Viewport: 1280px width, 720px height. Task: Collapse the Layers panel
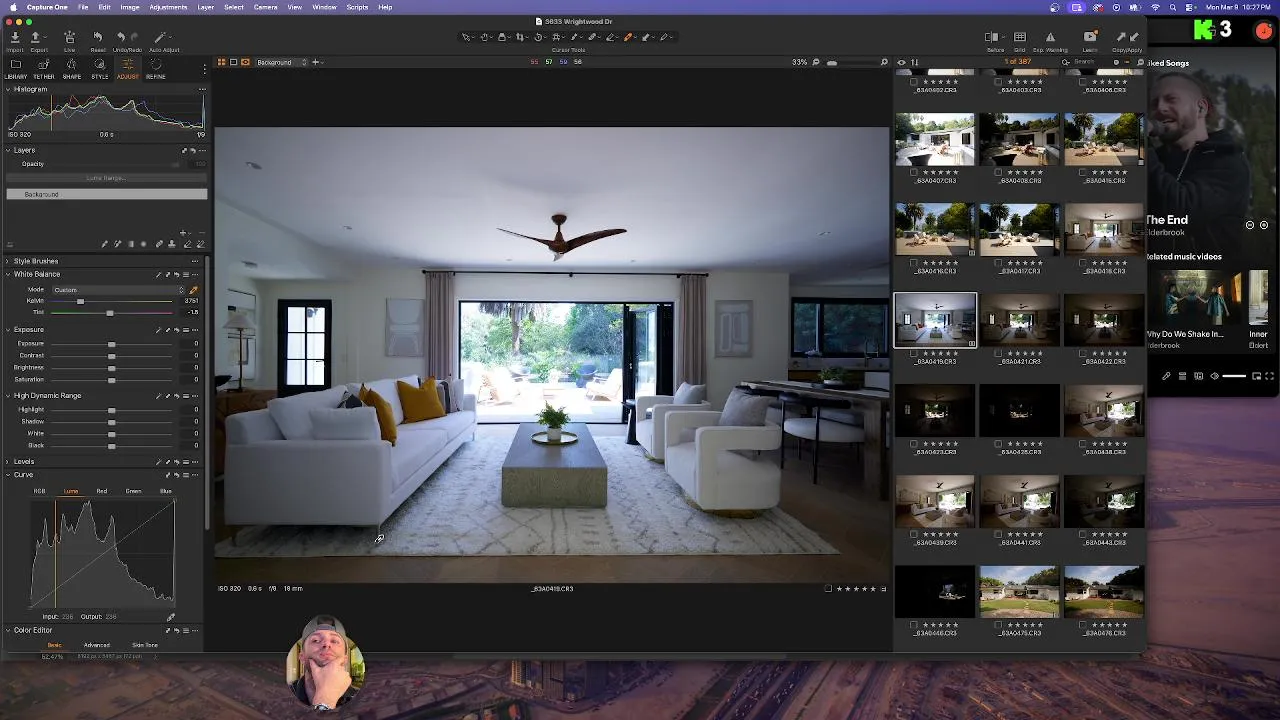tap(8, 150)
